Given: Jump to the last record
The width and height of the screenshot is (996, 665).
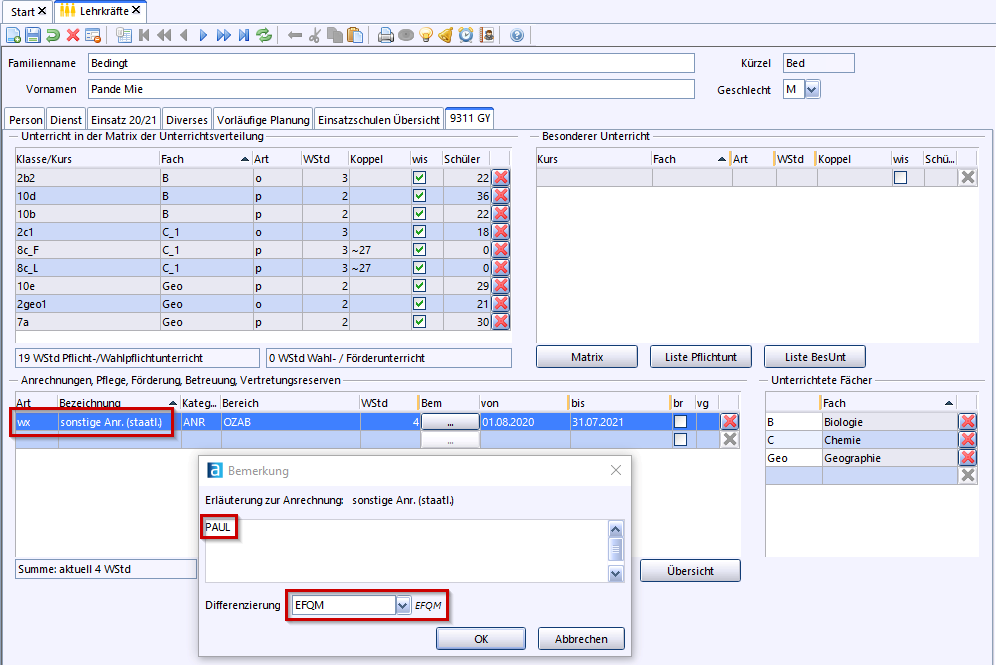Looking at the screenshot, I should click(244, 36).
